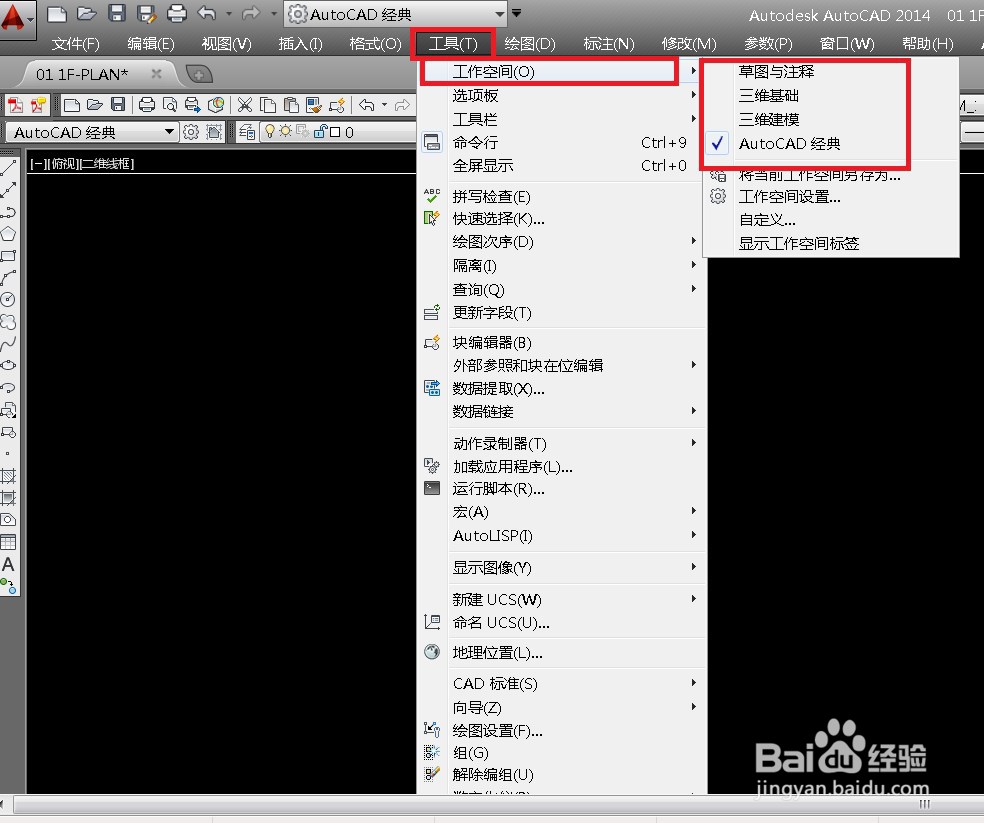
Task: Select the Circle tool in draw toolbar
Action: [8, 299]
